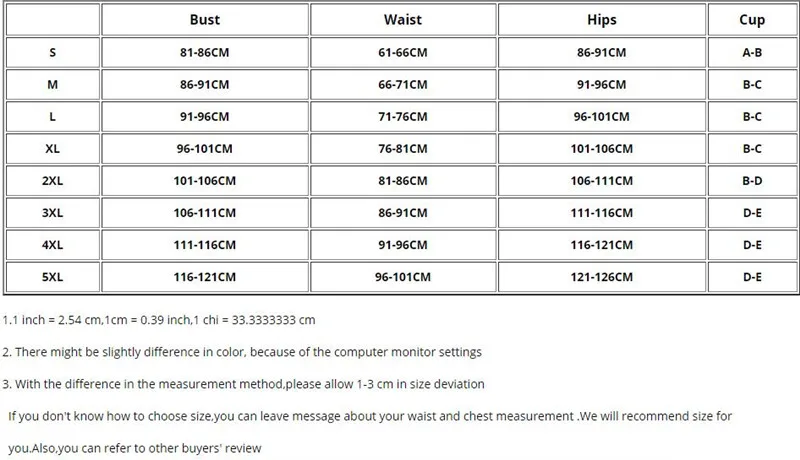Click the 1-3 cm size deviation note

[243, 384]
